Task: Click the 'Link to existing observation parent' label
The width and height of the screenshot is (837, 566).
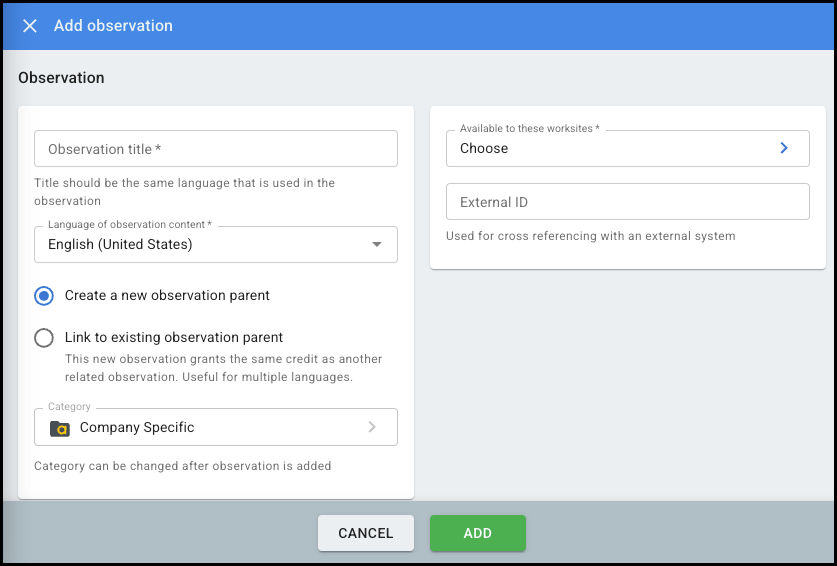Action: 174,338
